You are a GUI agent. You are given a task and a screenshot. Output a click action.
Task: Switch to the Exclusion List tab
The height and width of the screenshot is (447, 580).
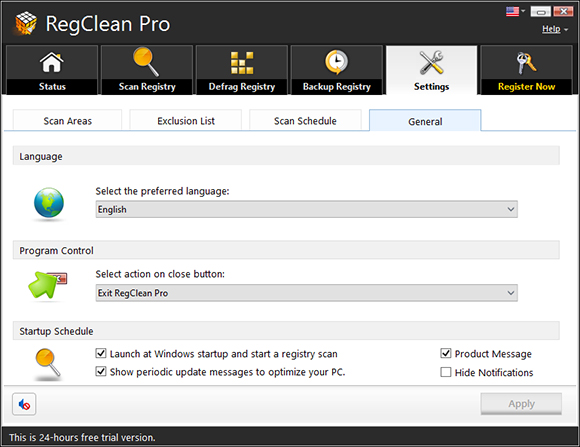(x=186, y=120)
